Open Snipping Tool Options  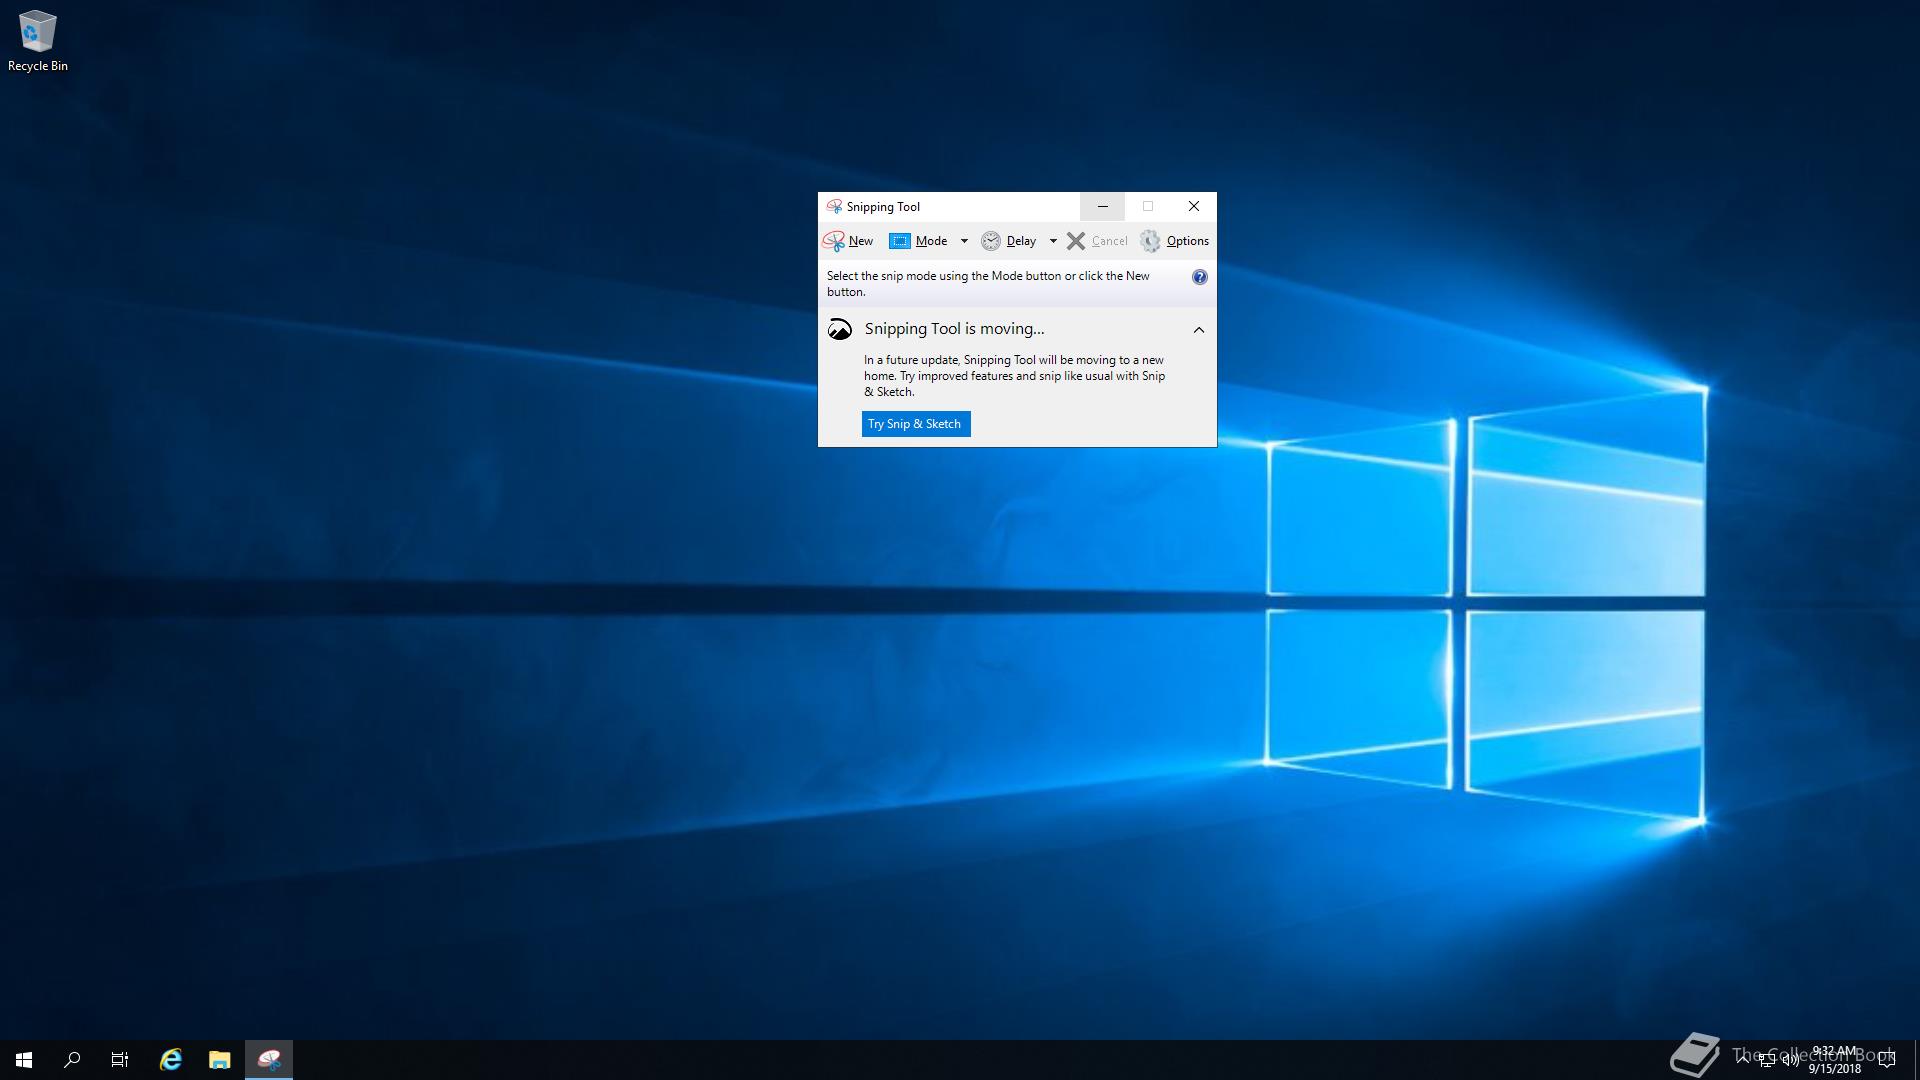point(1175,241)
